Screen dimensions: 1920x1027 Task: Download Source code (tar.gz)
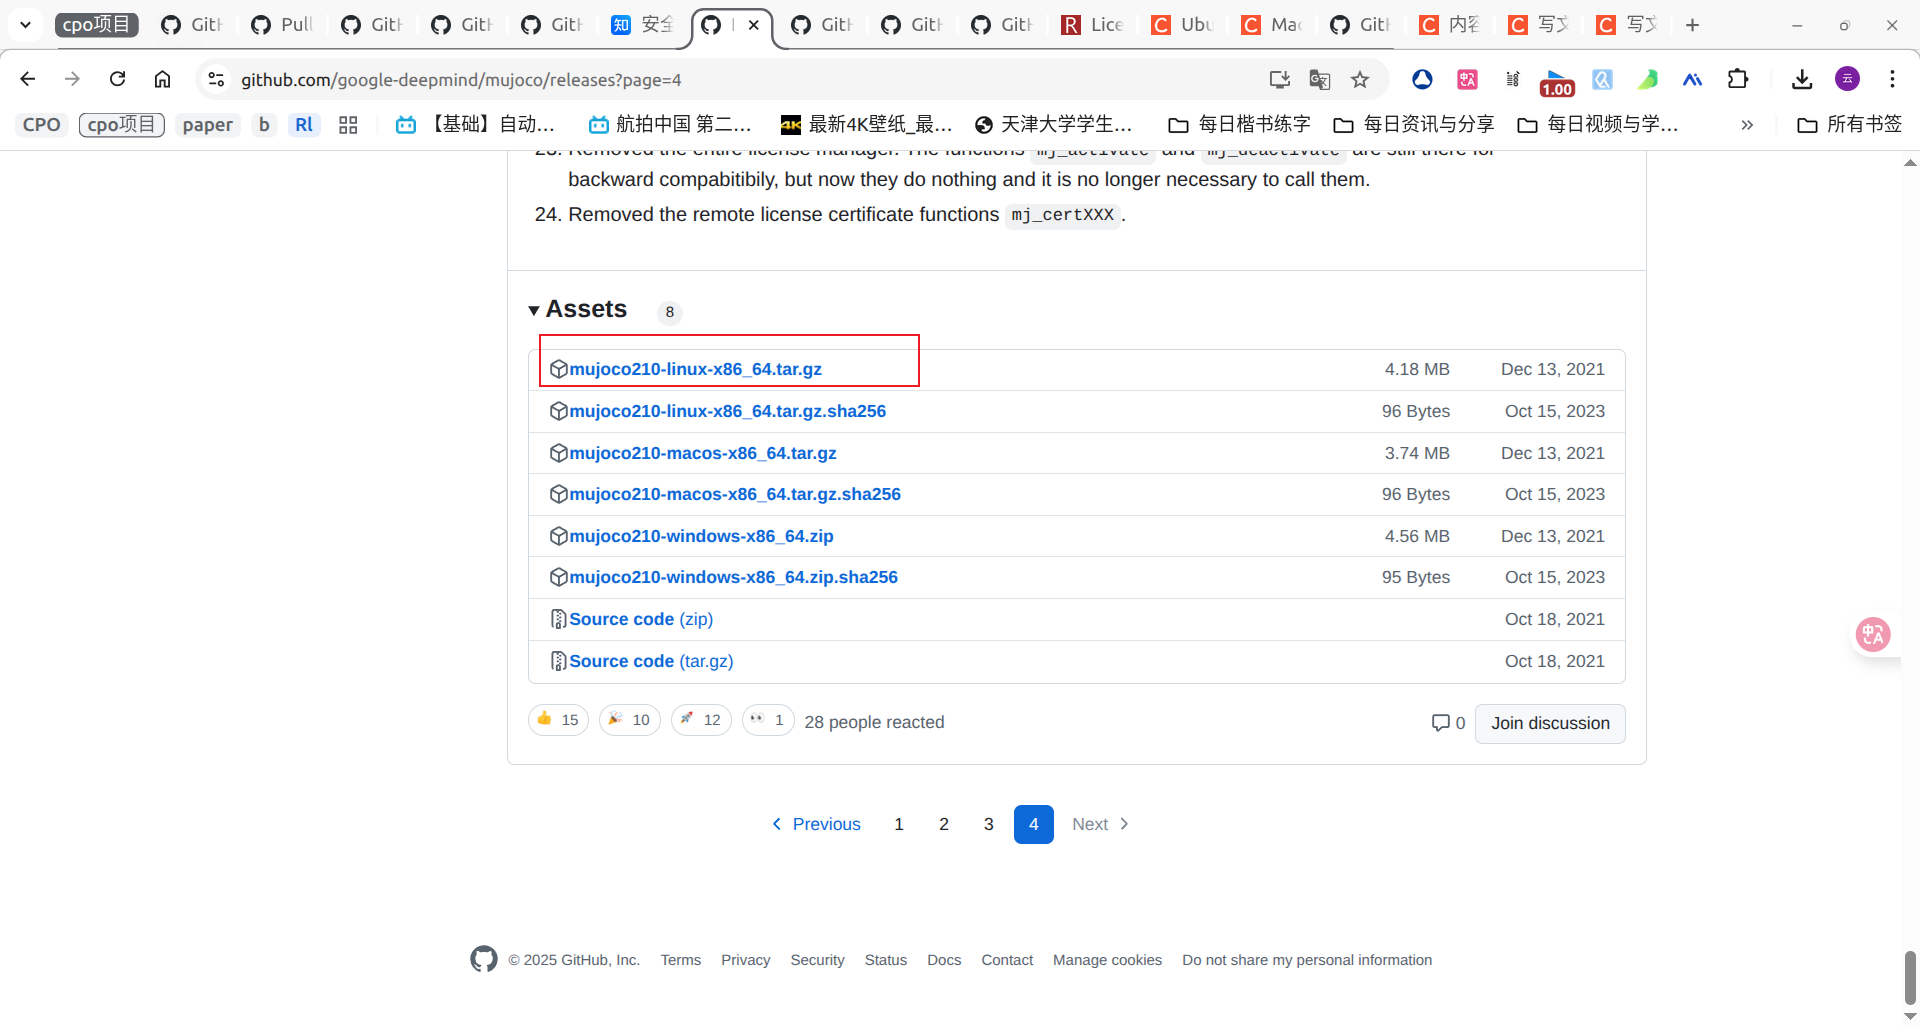pos(651,661)
